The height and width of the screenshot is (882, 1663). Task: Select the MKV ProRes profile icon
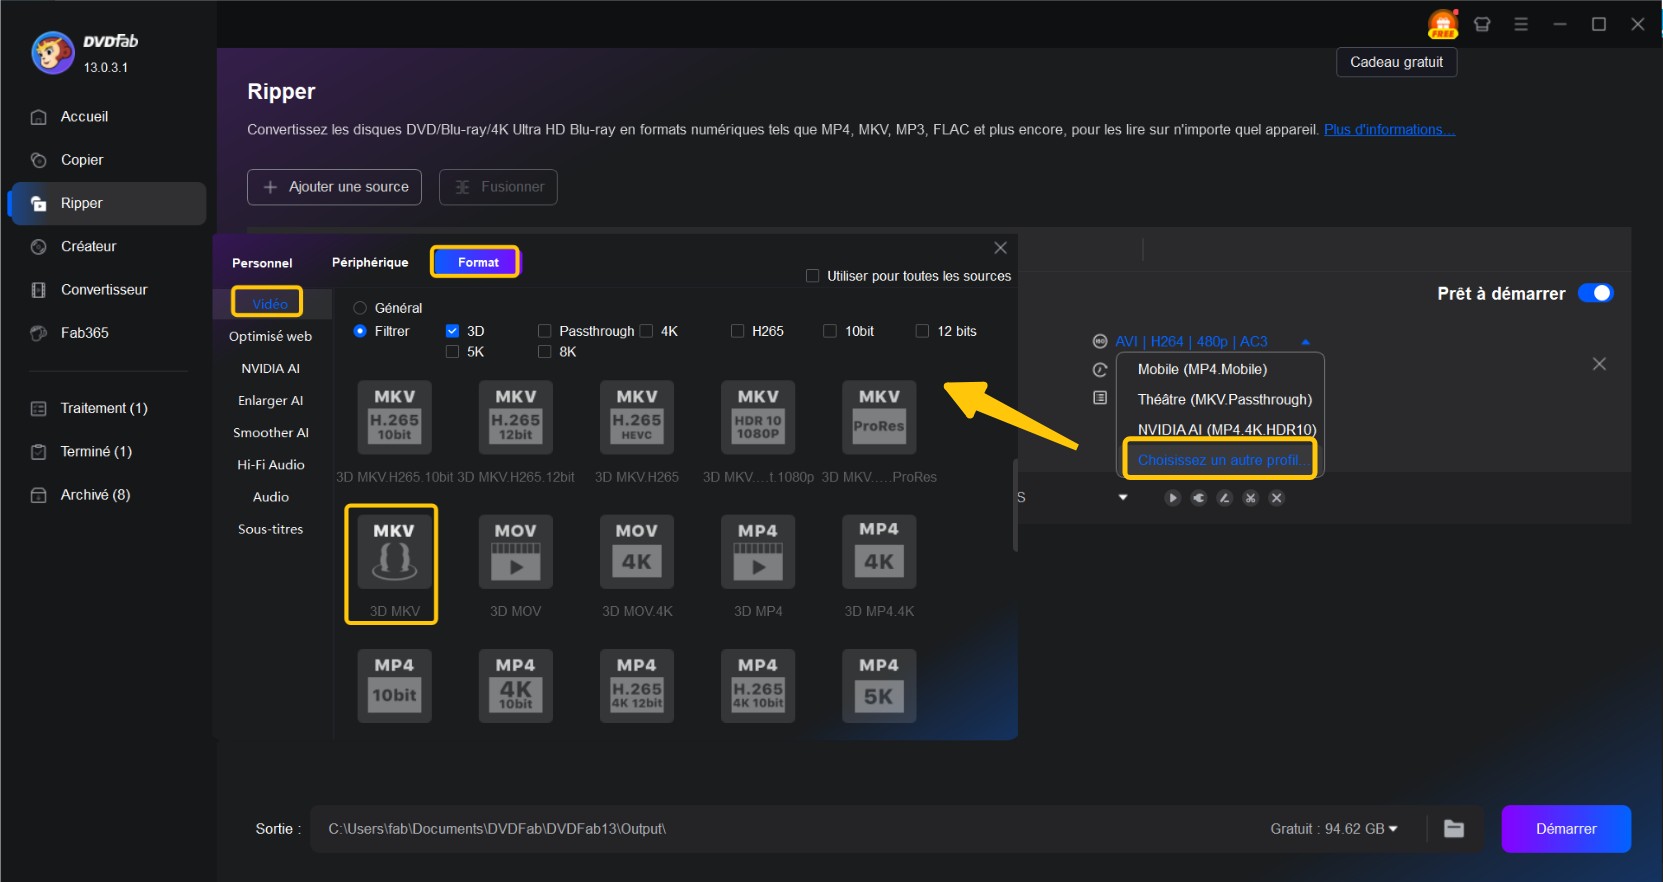pyautogui.click(x=879, y=417)
